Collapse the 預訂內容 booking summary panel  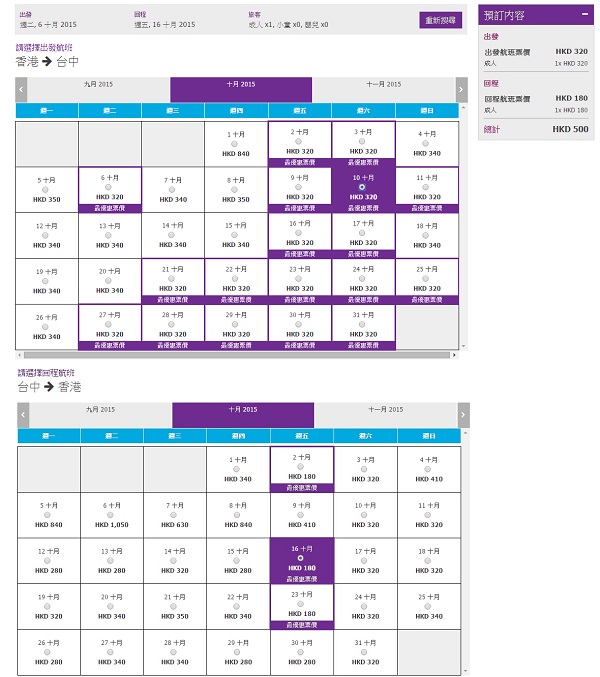point(584,15)
